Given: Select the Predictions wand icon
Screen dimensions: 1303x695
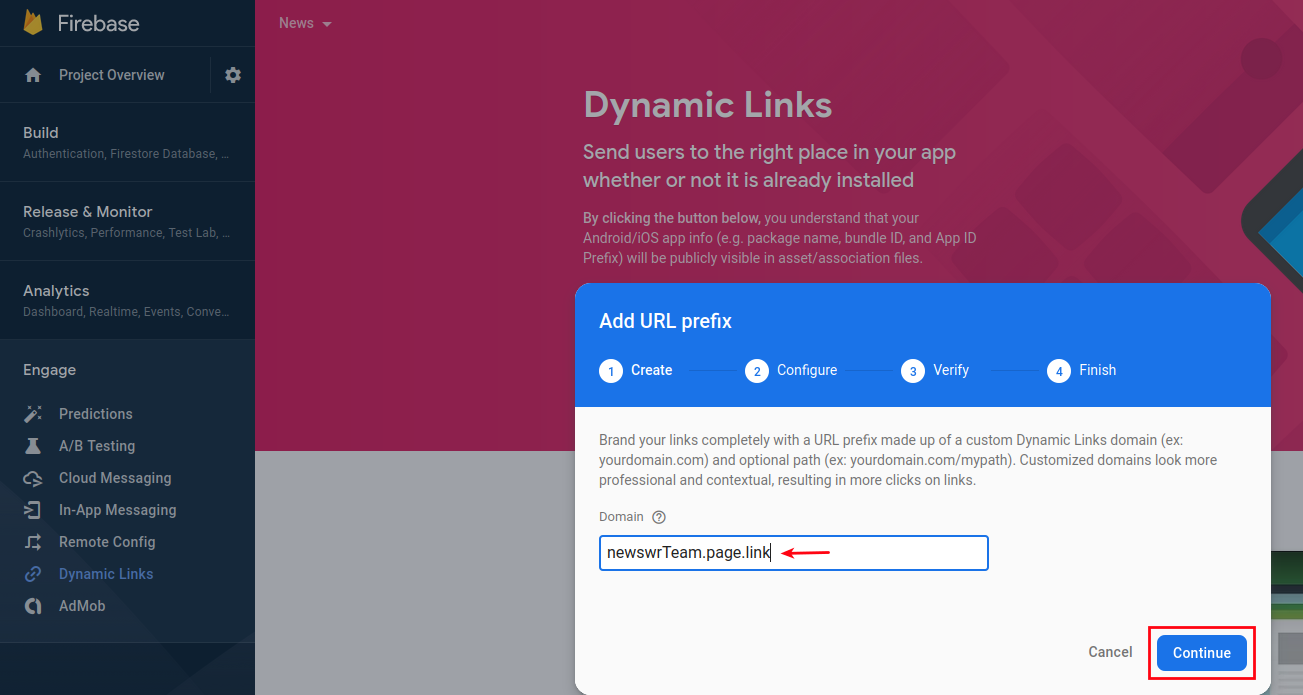Looking at the screenshot, I should [33, 414].
